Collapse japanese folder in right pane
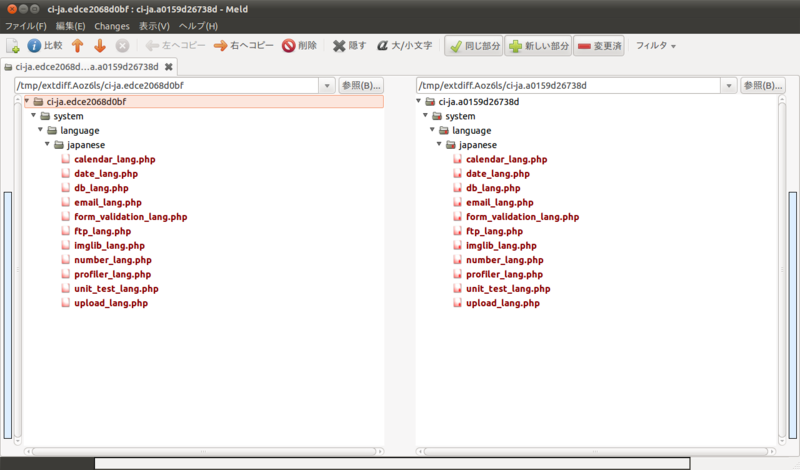 pyautogui.click(x=439, y=144)
